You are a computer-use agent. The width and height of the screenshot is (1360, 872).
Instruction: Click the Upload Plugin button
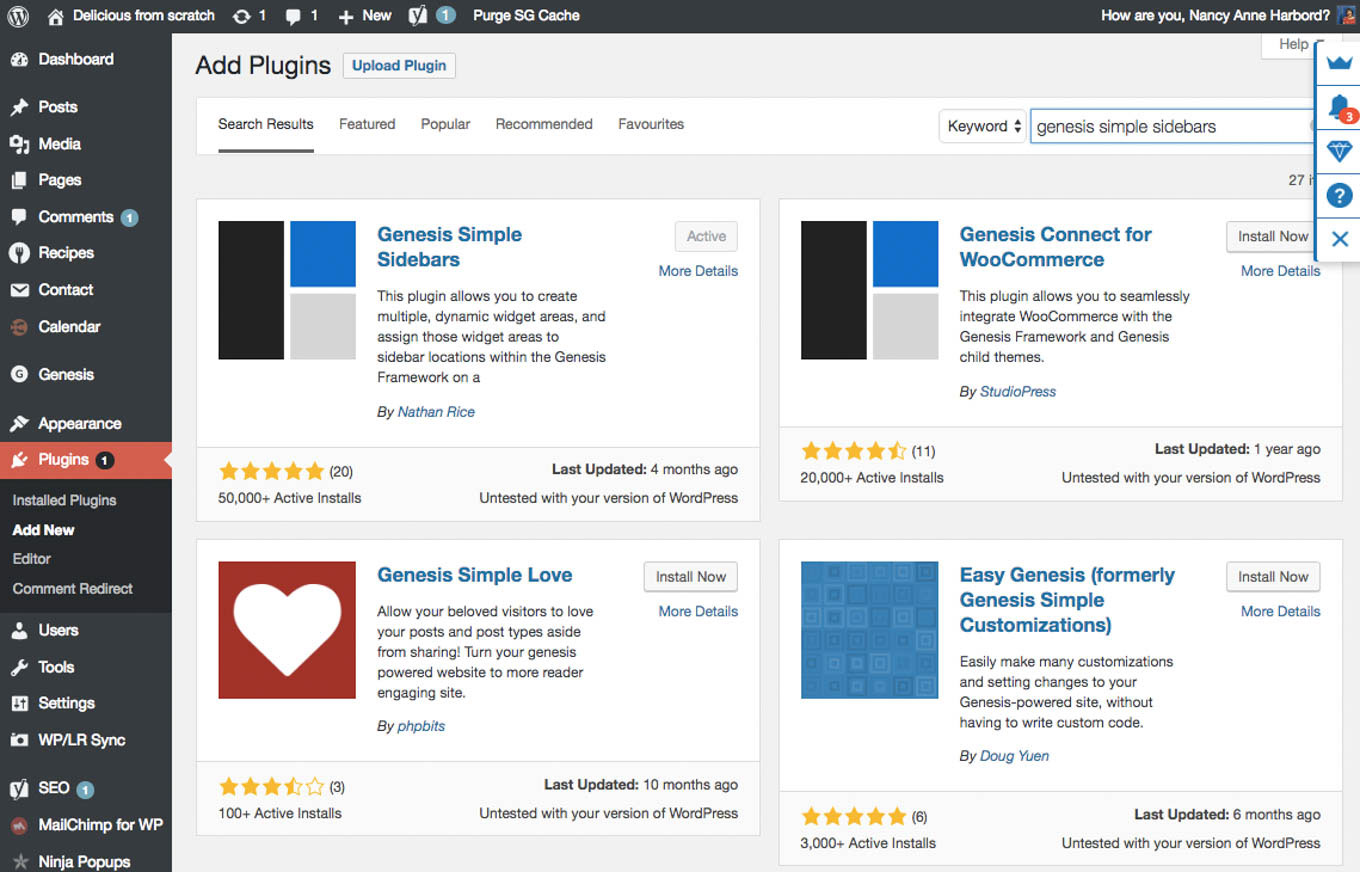click(x=399, y=66)
